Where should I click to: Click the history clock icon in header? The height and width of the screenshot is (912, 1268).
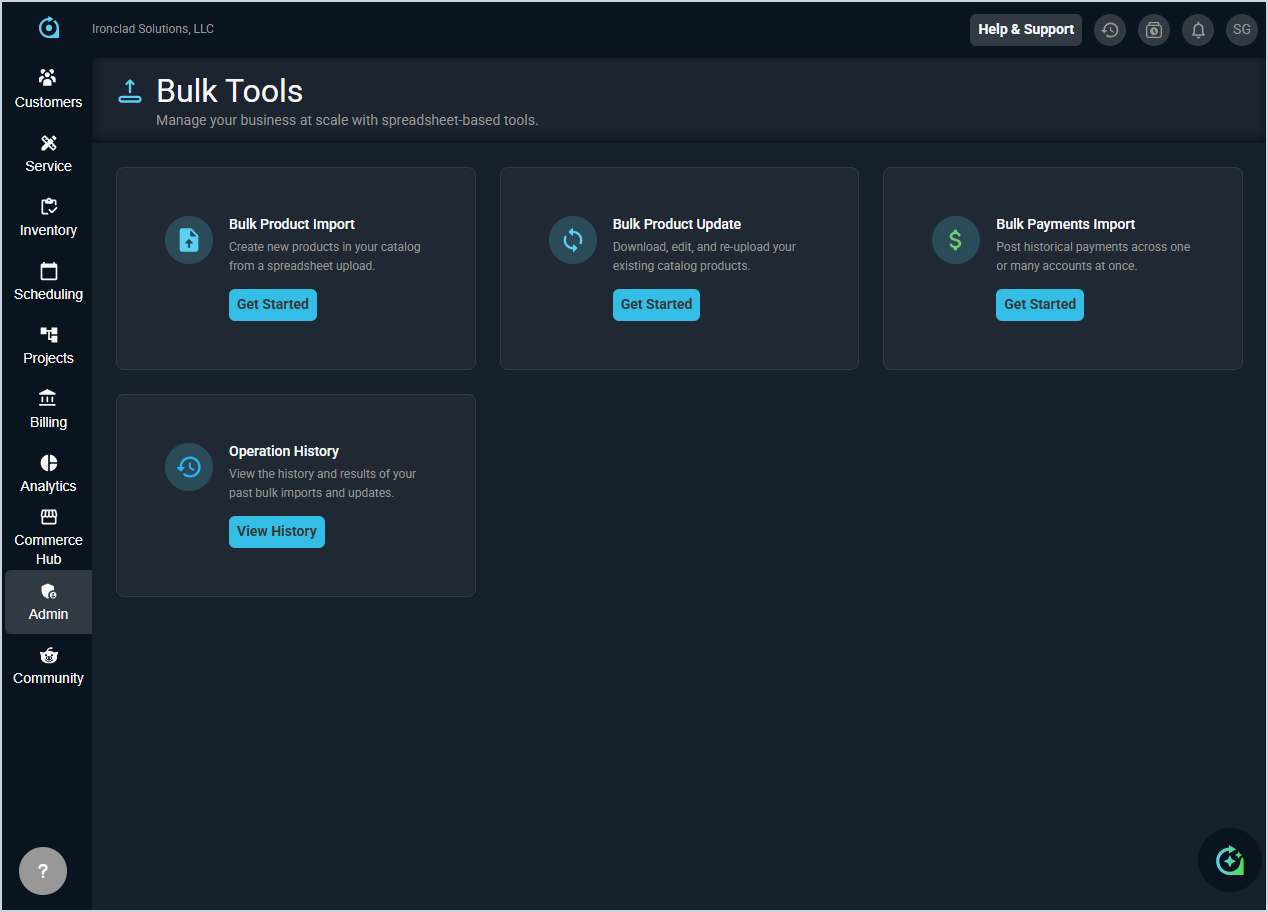pyautogui.click(x=1109, y=30)
